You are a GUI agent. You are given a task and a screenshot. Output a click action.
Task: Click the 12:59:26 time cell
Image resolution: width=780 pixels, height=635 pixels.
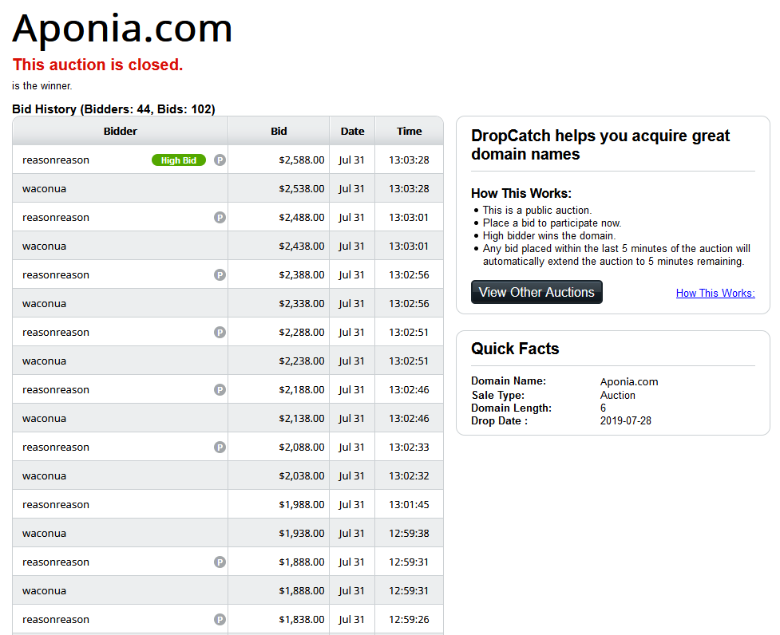pyautogui.click(x=409, y=620)
